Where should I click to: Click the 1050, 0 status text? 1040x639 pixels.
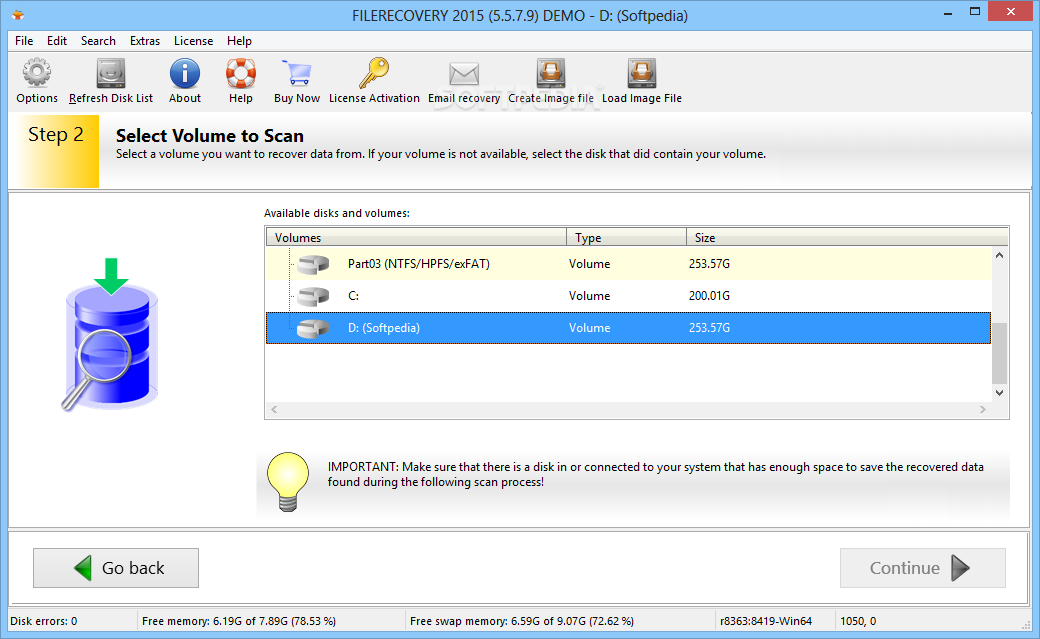pos(858,621)
